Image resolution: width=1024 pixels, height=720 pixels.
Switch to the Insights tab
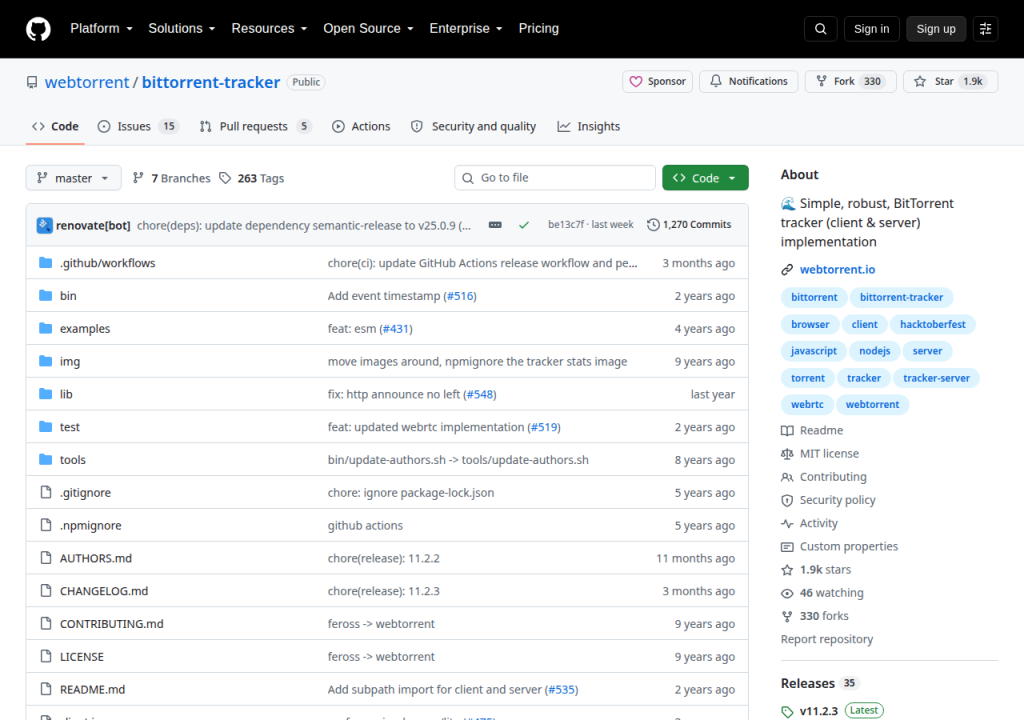coord(588,126)
